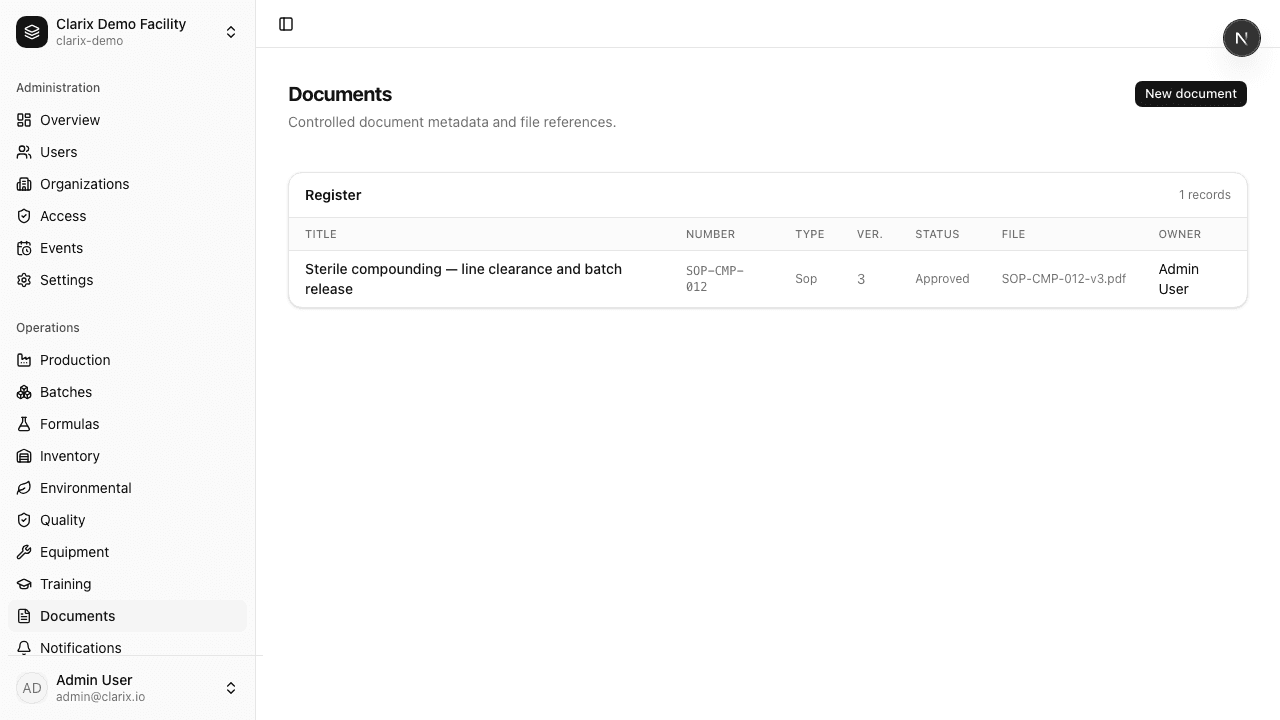Open Equipment in the sidebar
1280x720 pixels.
tap(127, 552)
